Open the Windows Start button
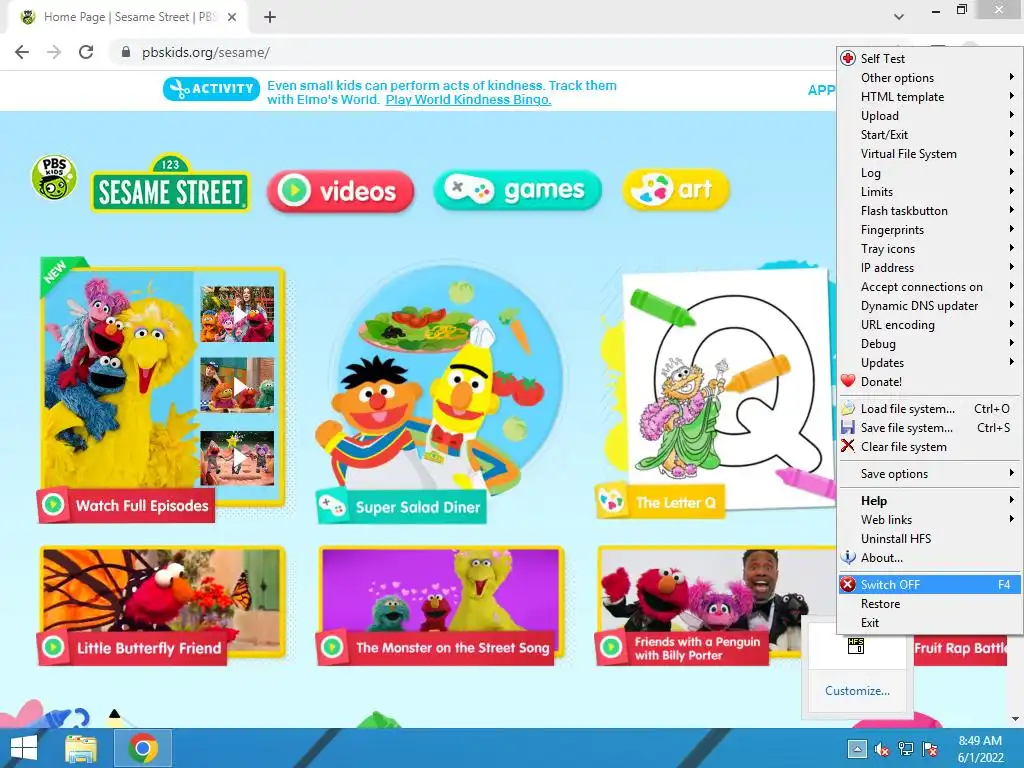The width and height of the screenshot is (1024, 768). (24, 748)
